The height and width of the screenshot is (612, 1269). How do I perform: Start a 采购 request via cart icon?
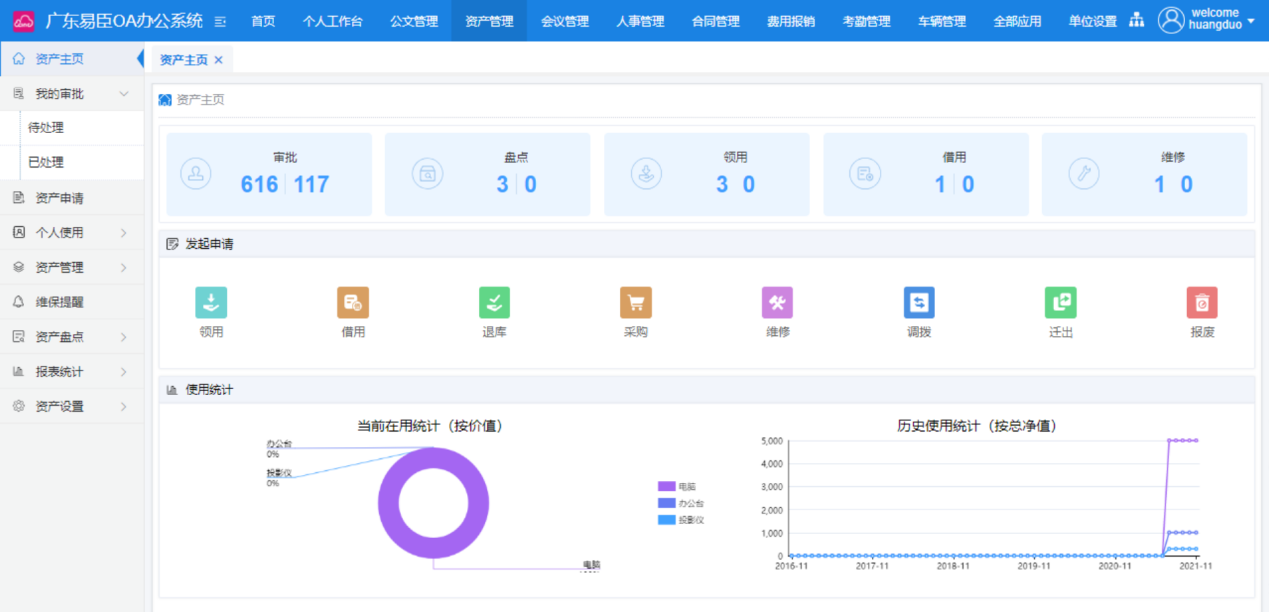(x=636, y=303)
